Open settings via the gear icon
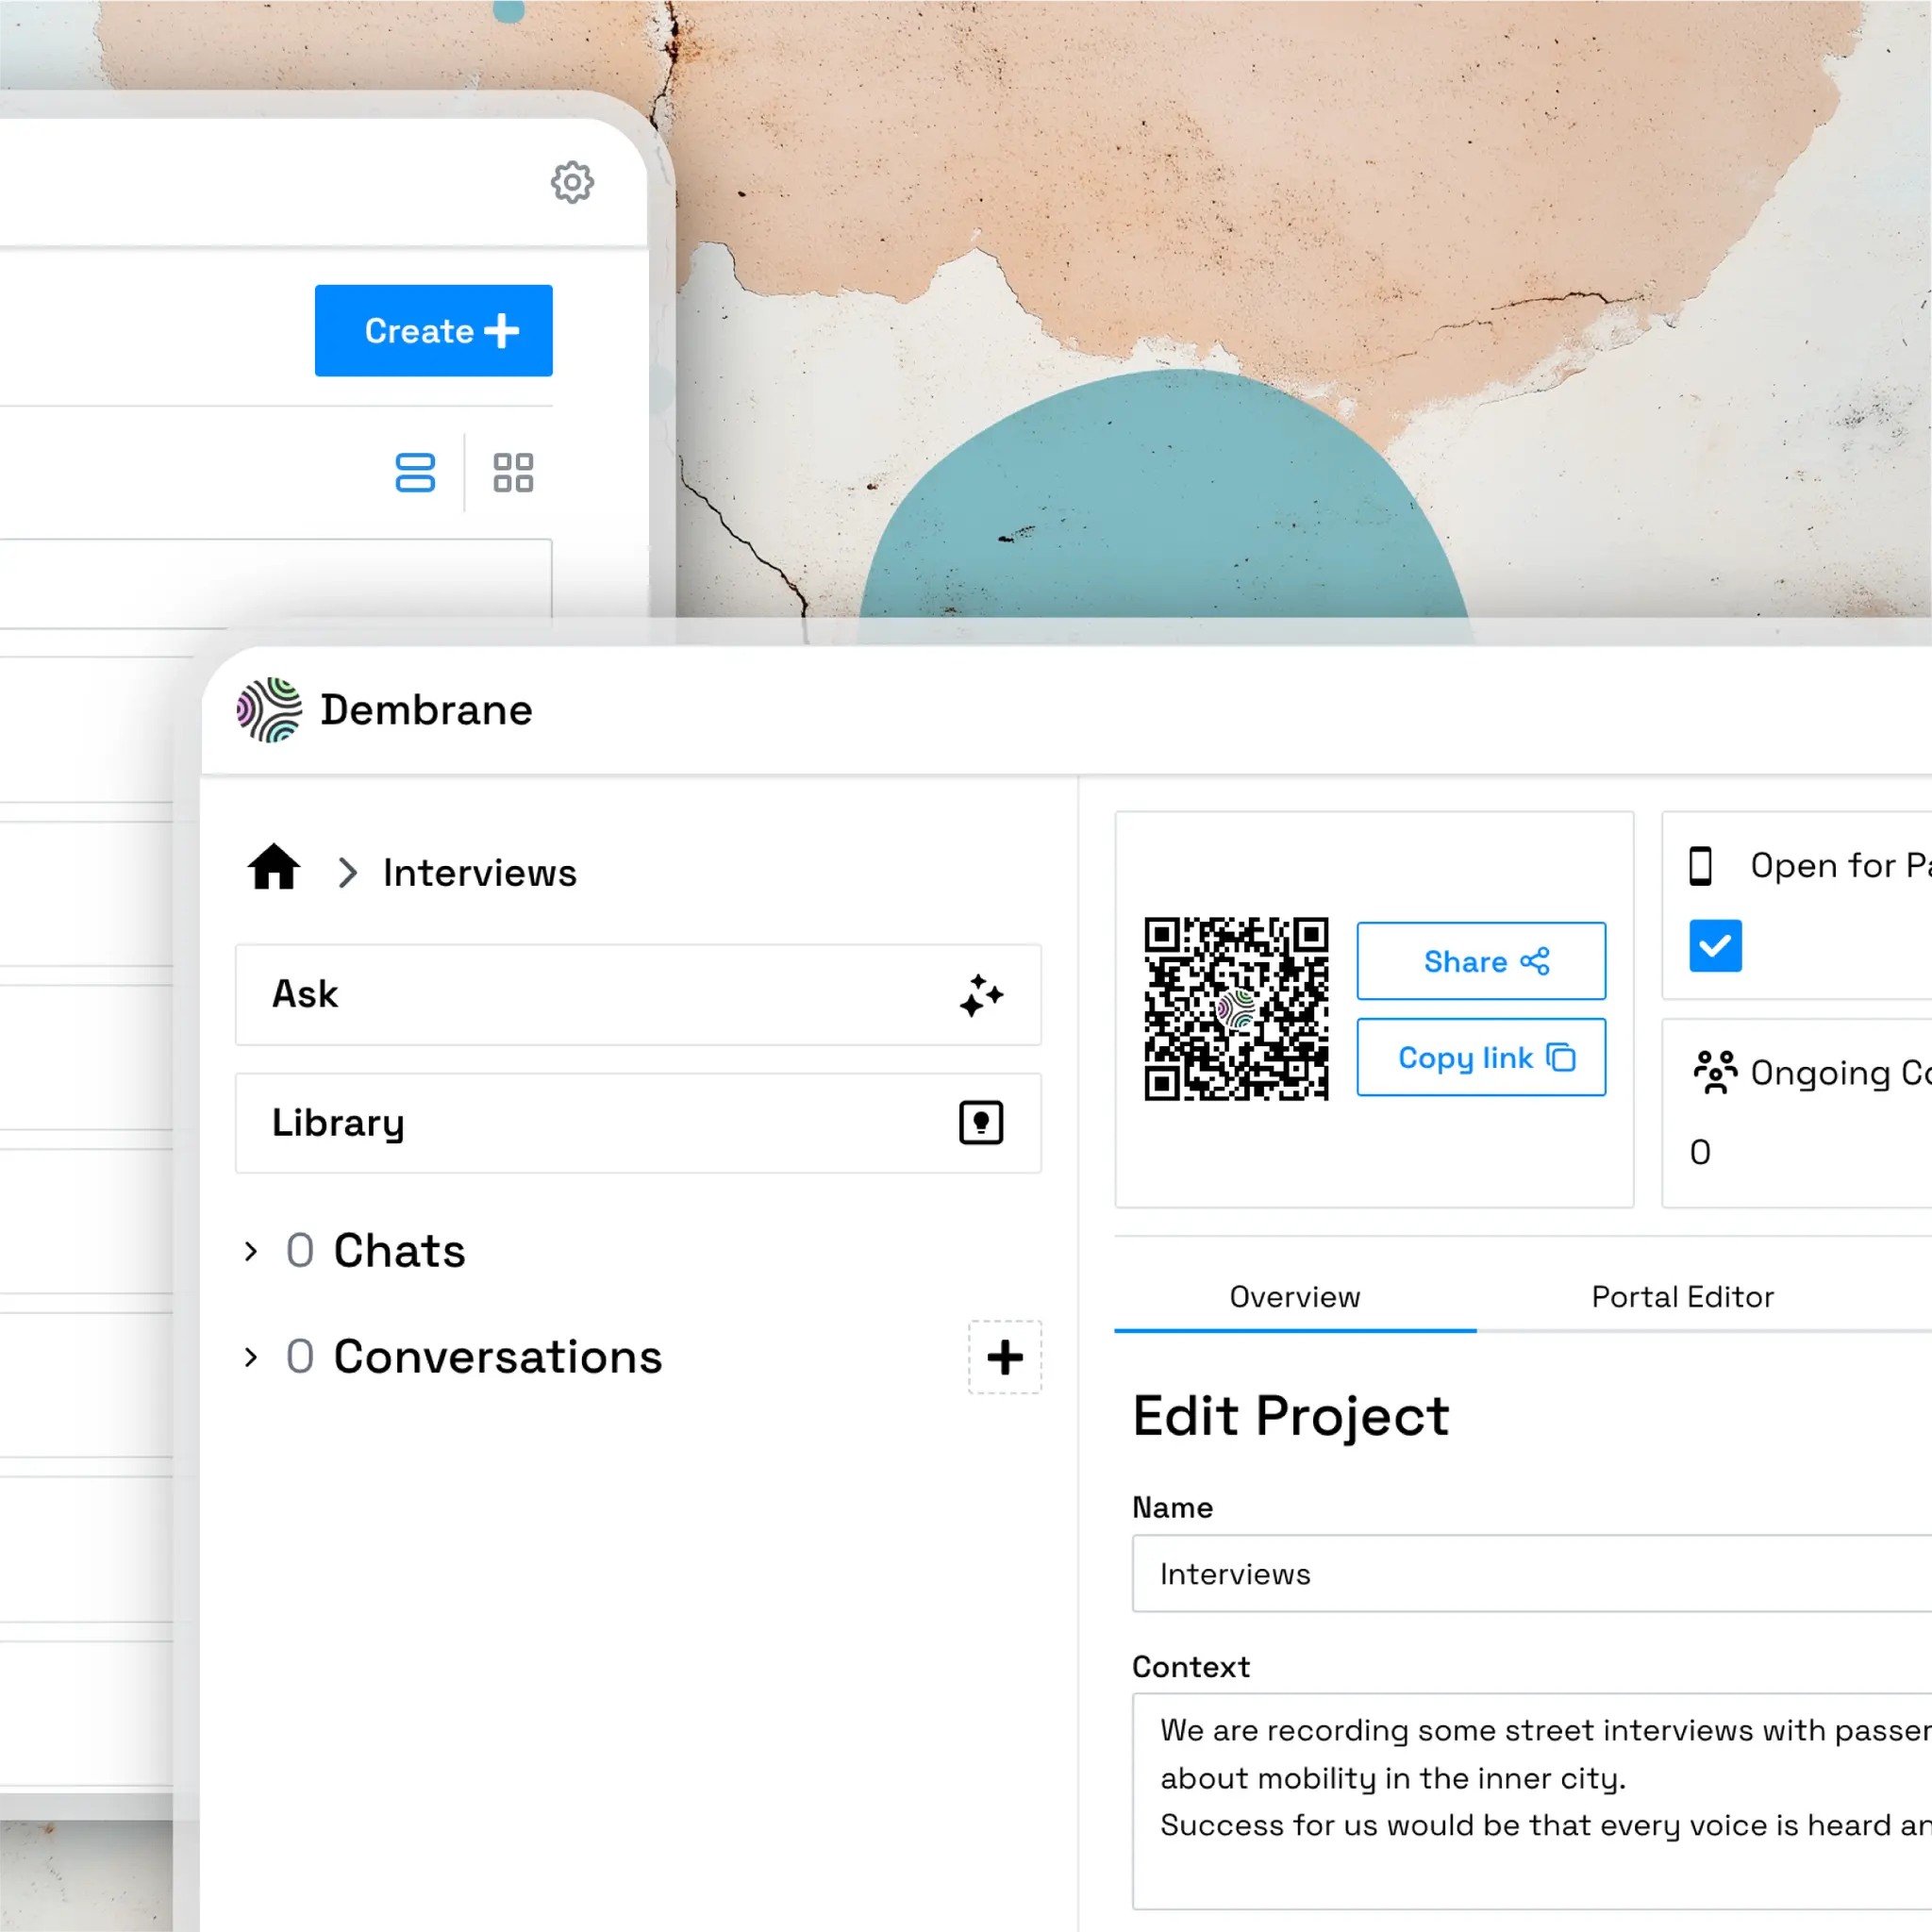The image size is (1932, 1932). click(x=572, y=183)
